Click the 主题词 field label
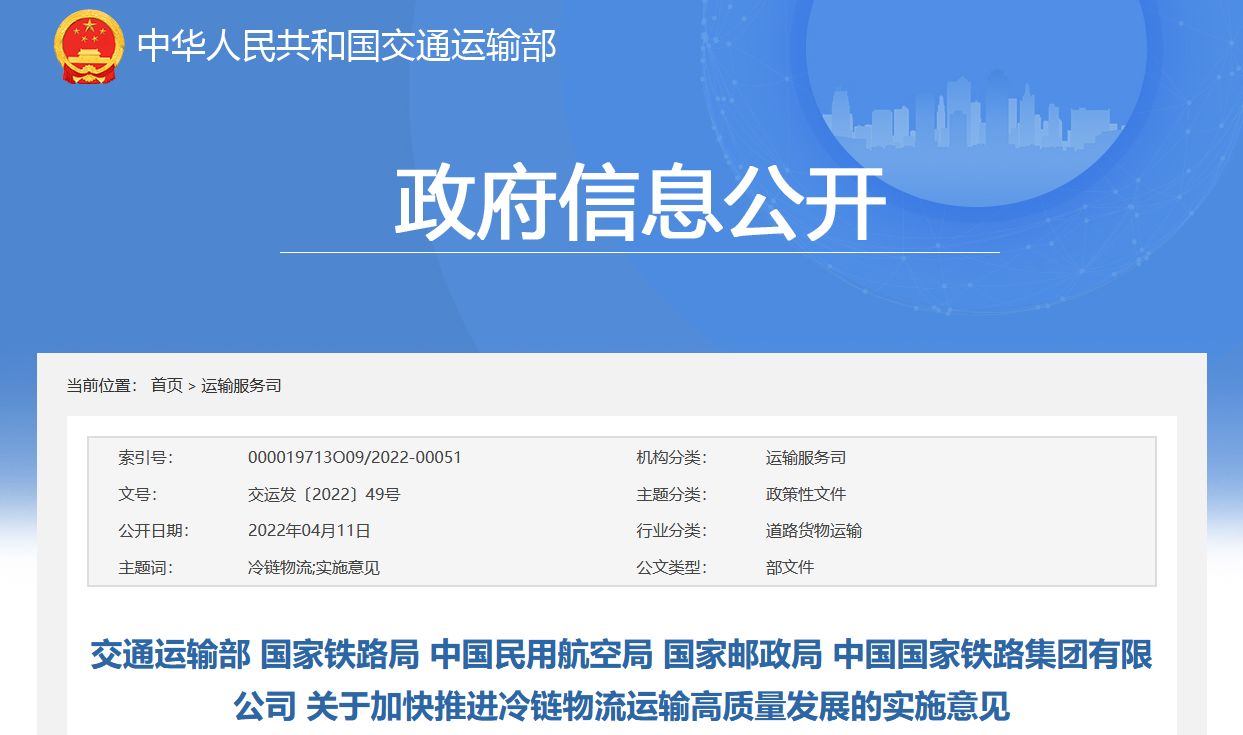Image resolution: width=1243 pixels, height=735 pixels. (x=145, y=567)
